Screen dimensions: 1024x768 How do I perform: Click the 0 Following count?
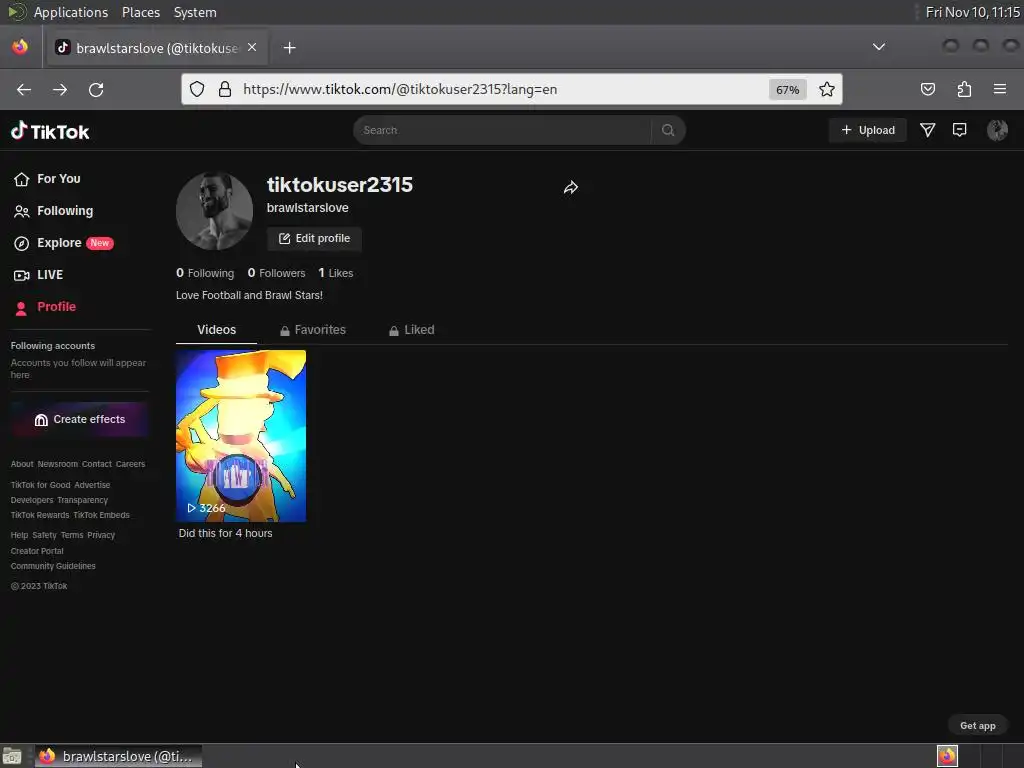(205, 273)
